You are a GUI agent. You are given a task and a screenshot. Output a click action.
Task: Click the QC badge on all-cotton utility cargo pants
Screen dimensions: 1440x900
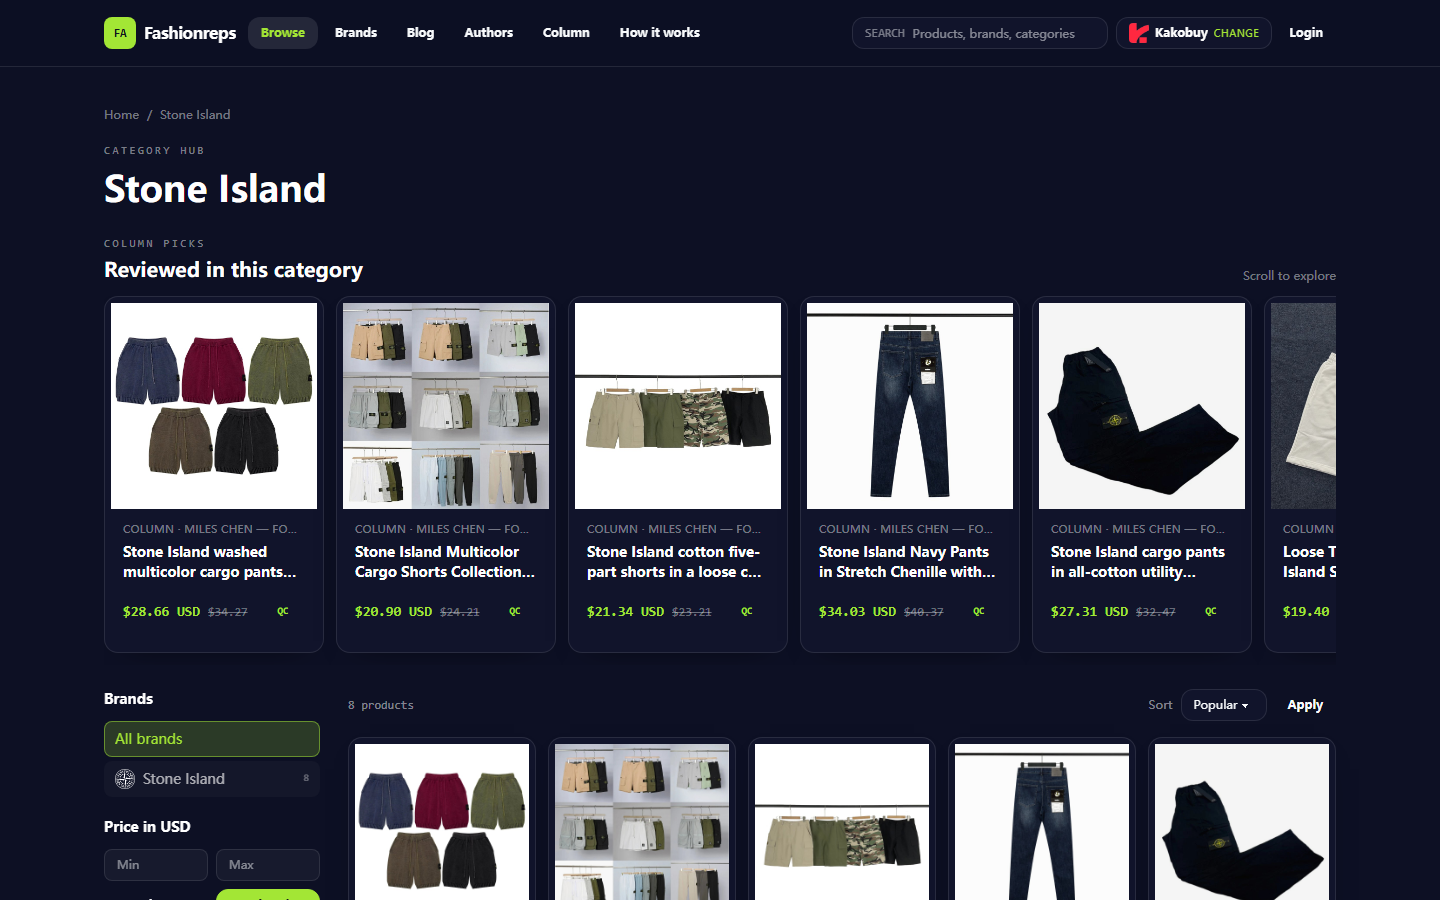pos(1211,611)
